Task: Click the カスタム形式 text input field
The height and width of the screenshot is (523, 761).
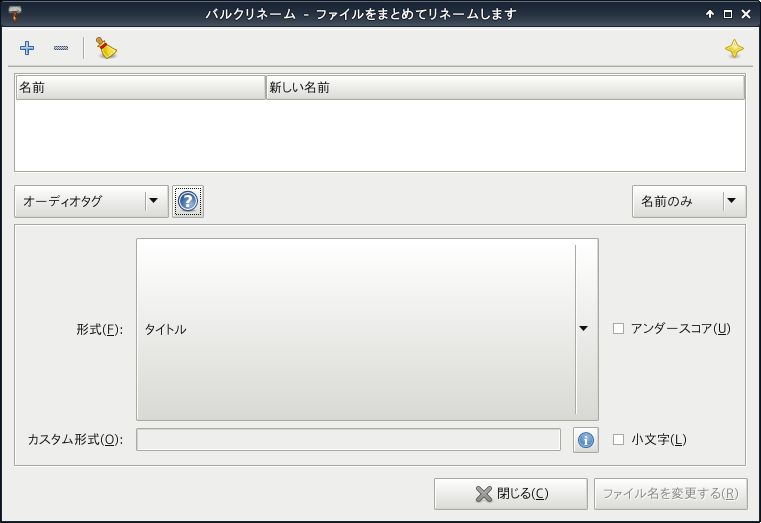Action: point(348,440)
